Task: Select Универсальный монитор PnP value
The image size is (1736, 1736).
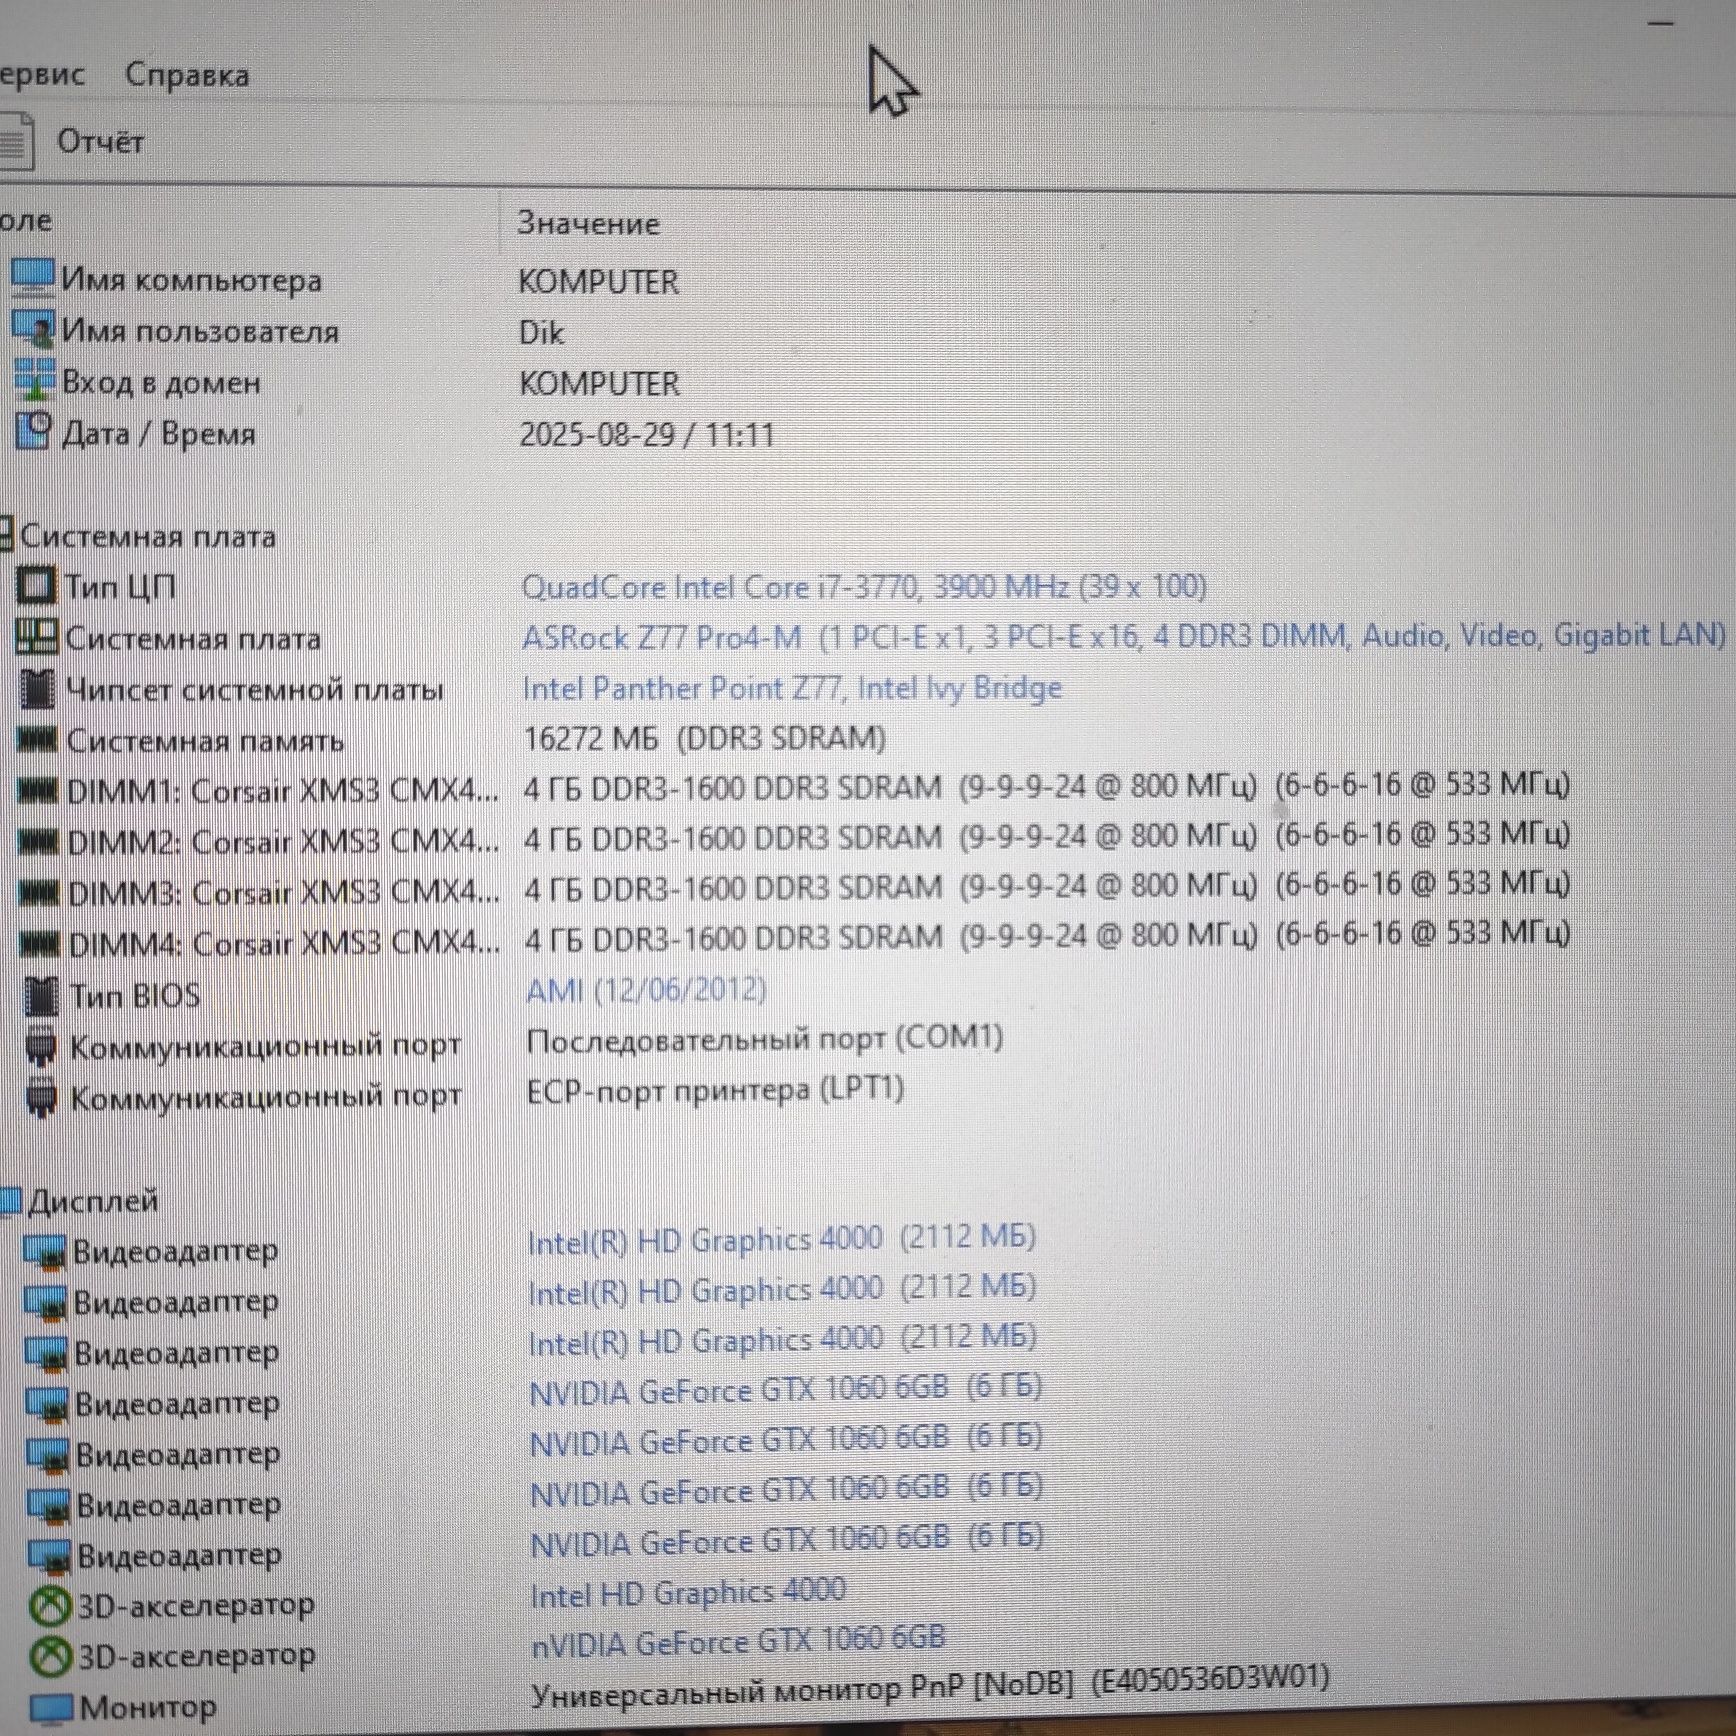Action: tap(930, 1688)
